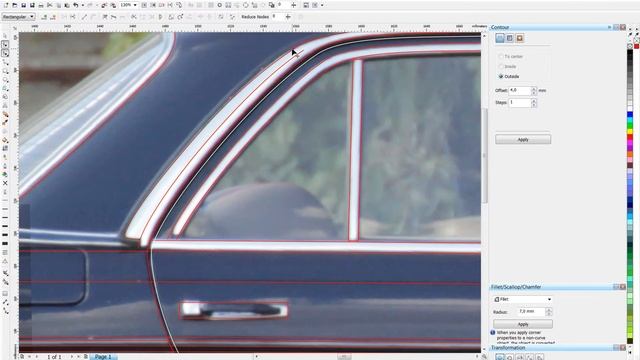
Task: Apply the Fillet radius settings
Action: tap(523, 324)
